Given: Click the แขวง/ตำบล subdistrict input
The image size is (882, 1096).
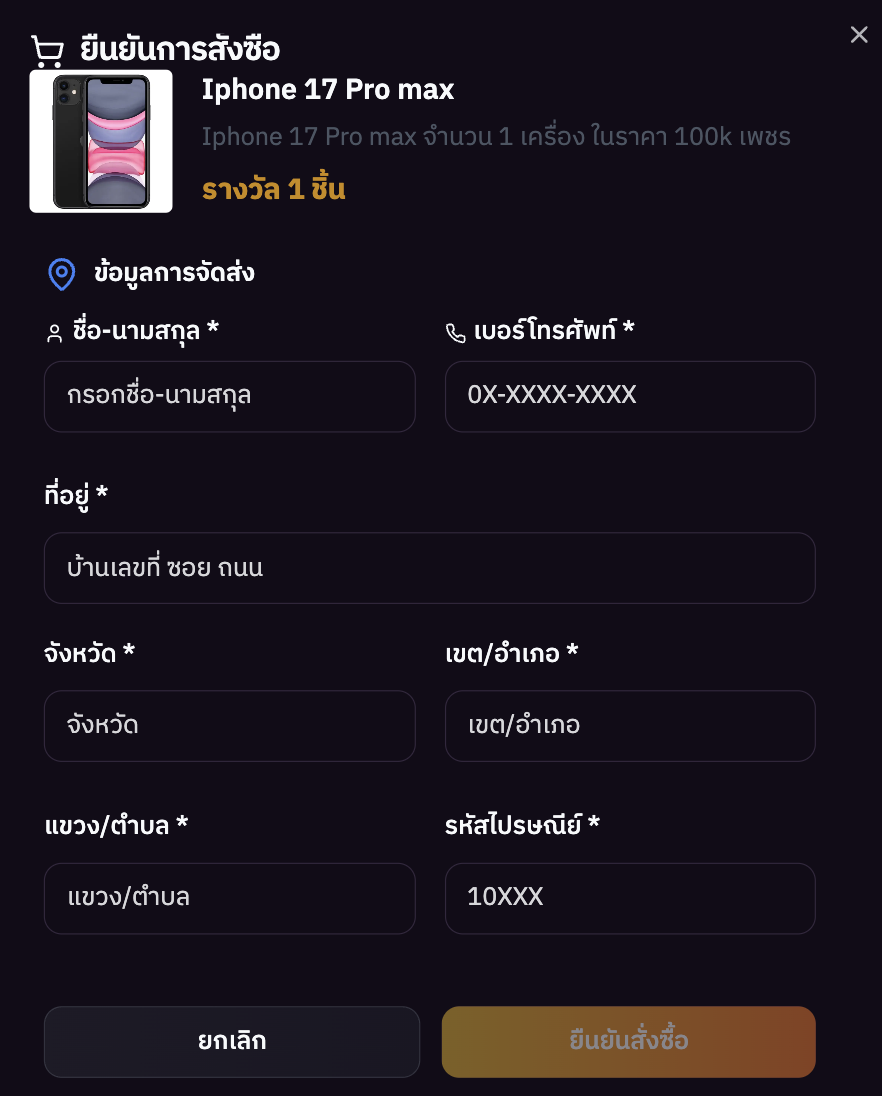Looking at the screenshot, I should (229, 898).
